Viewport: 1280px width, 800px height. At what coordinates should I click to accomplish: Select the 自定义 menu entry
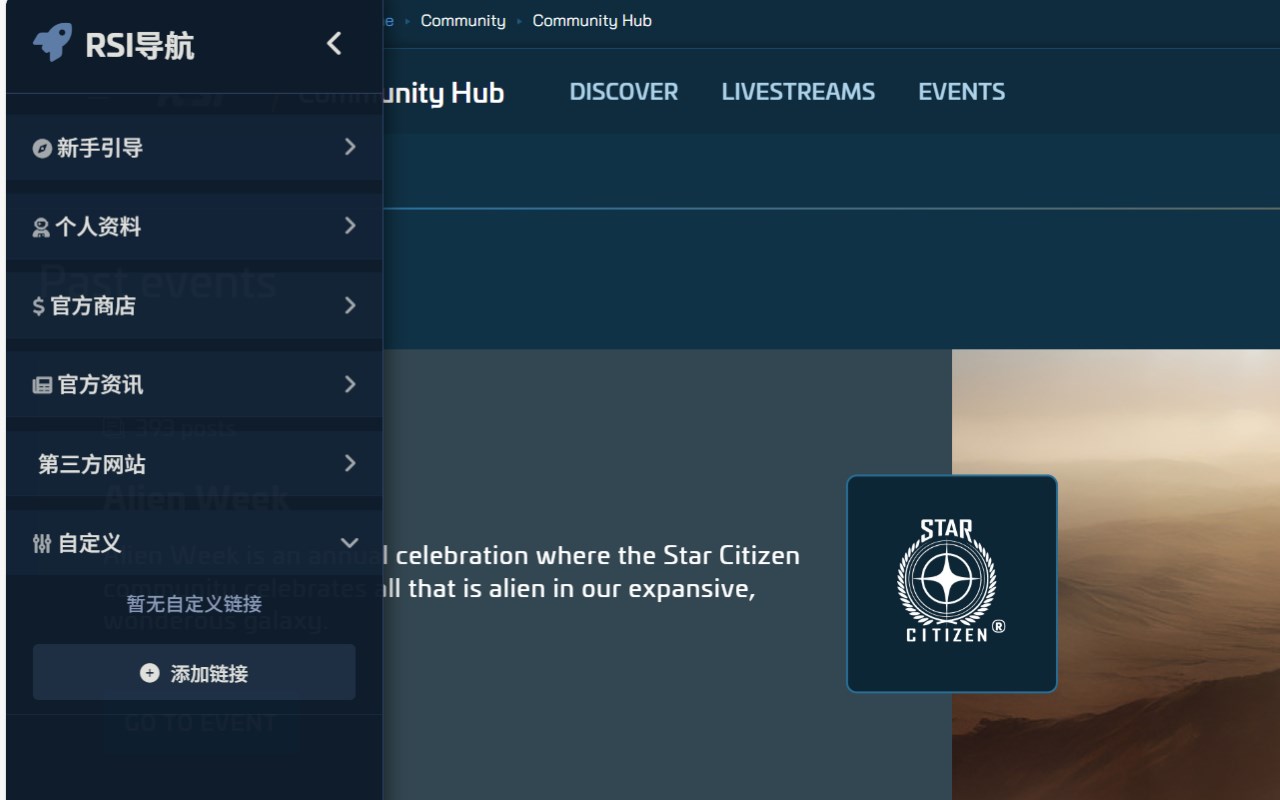pyautogui.click(x=194, y=543)
